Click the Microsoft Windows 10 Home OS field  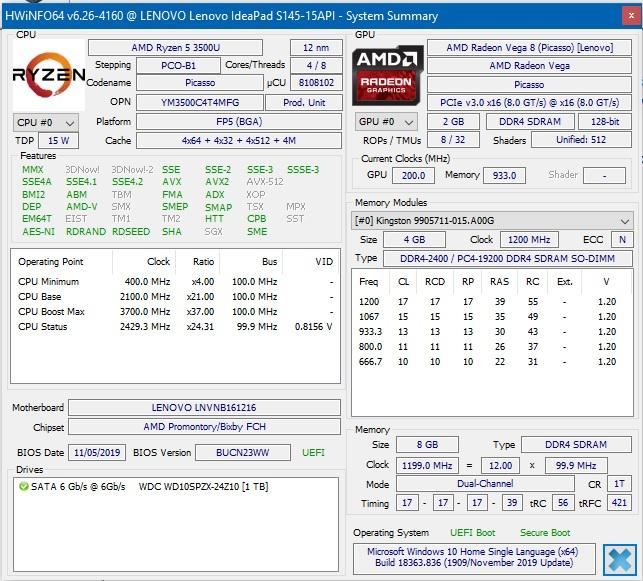tap(474, 557)
